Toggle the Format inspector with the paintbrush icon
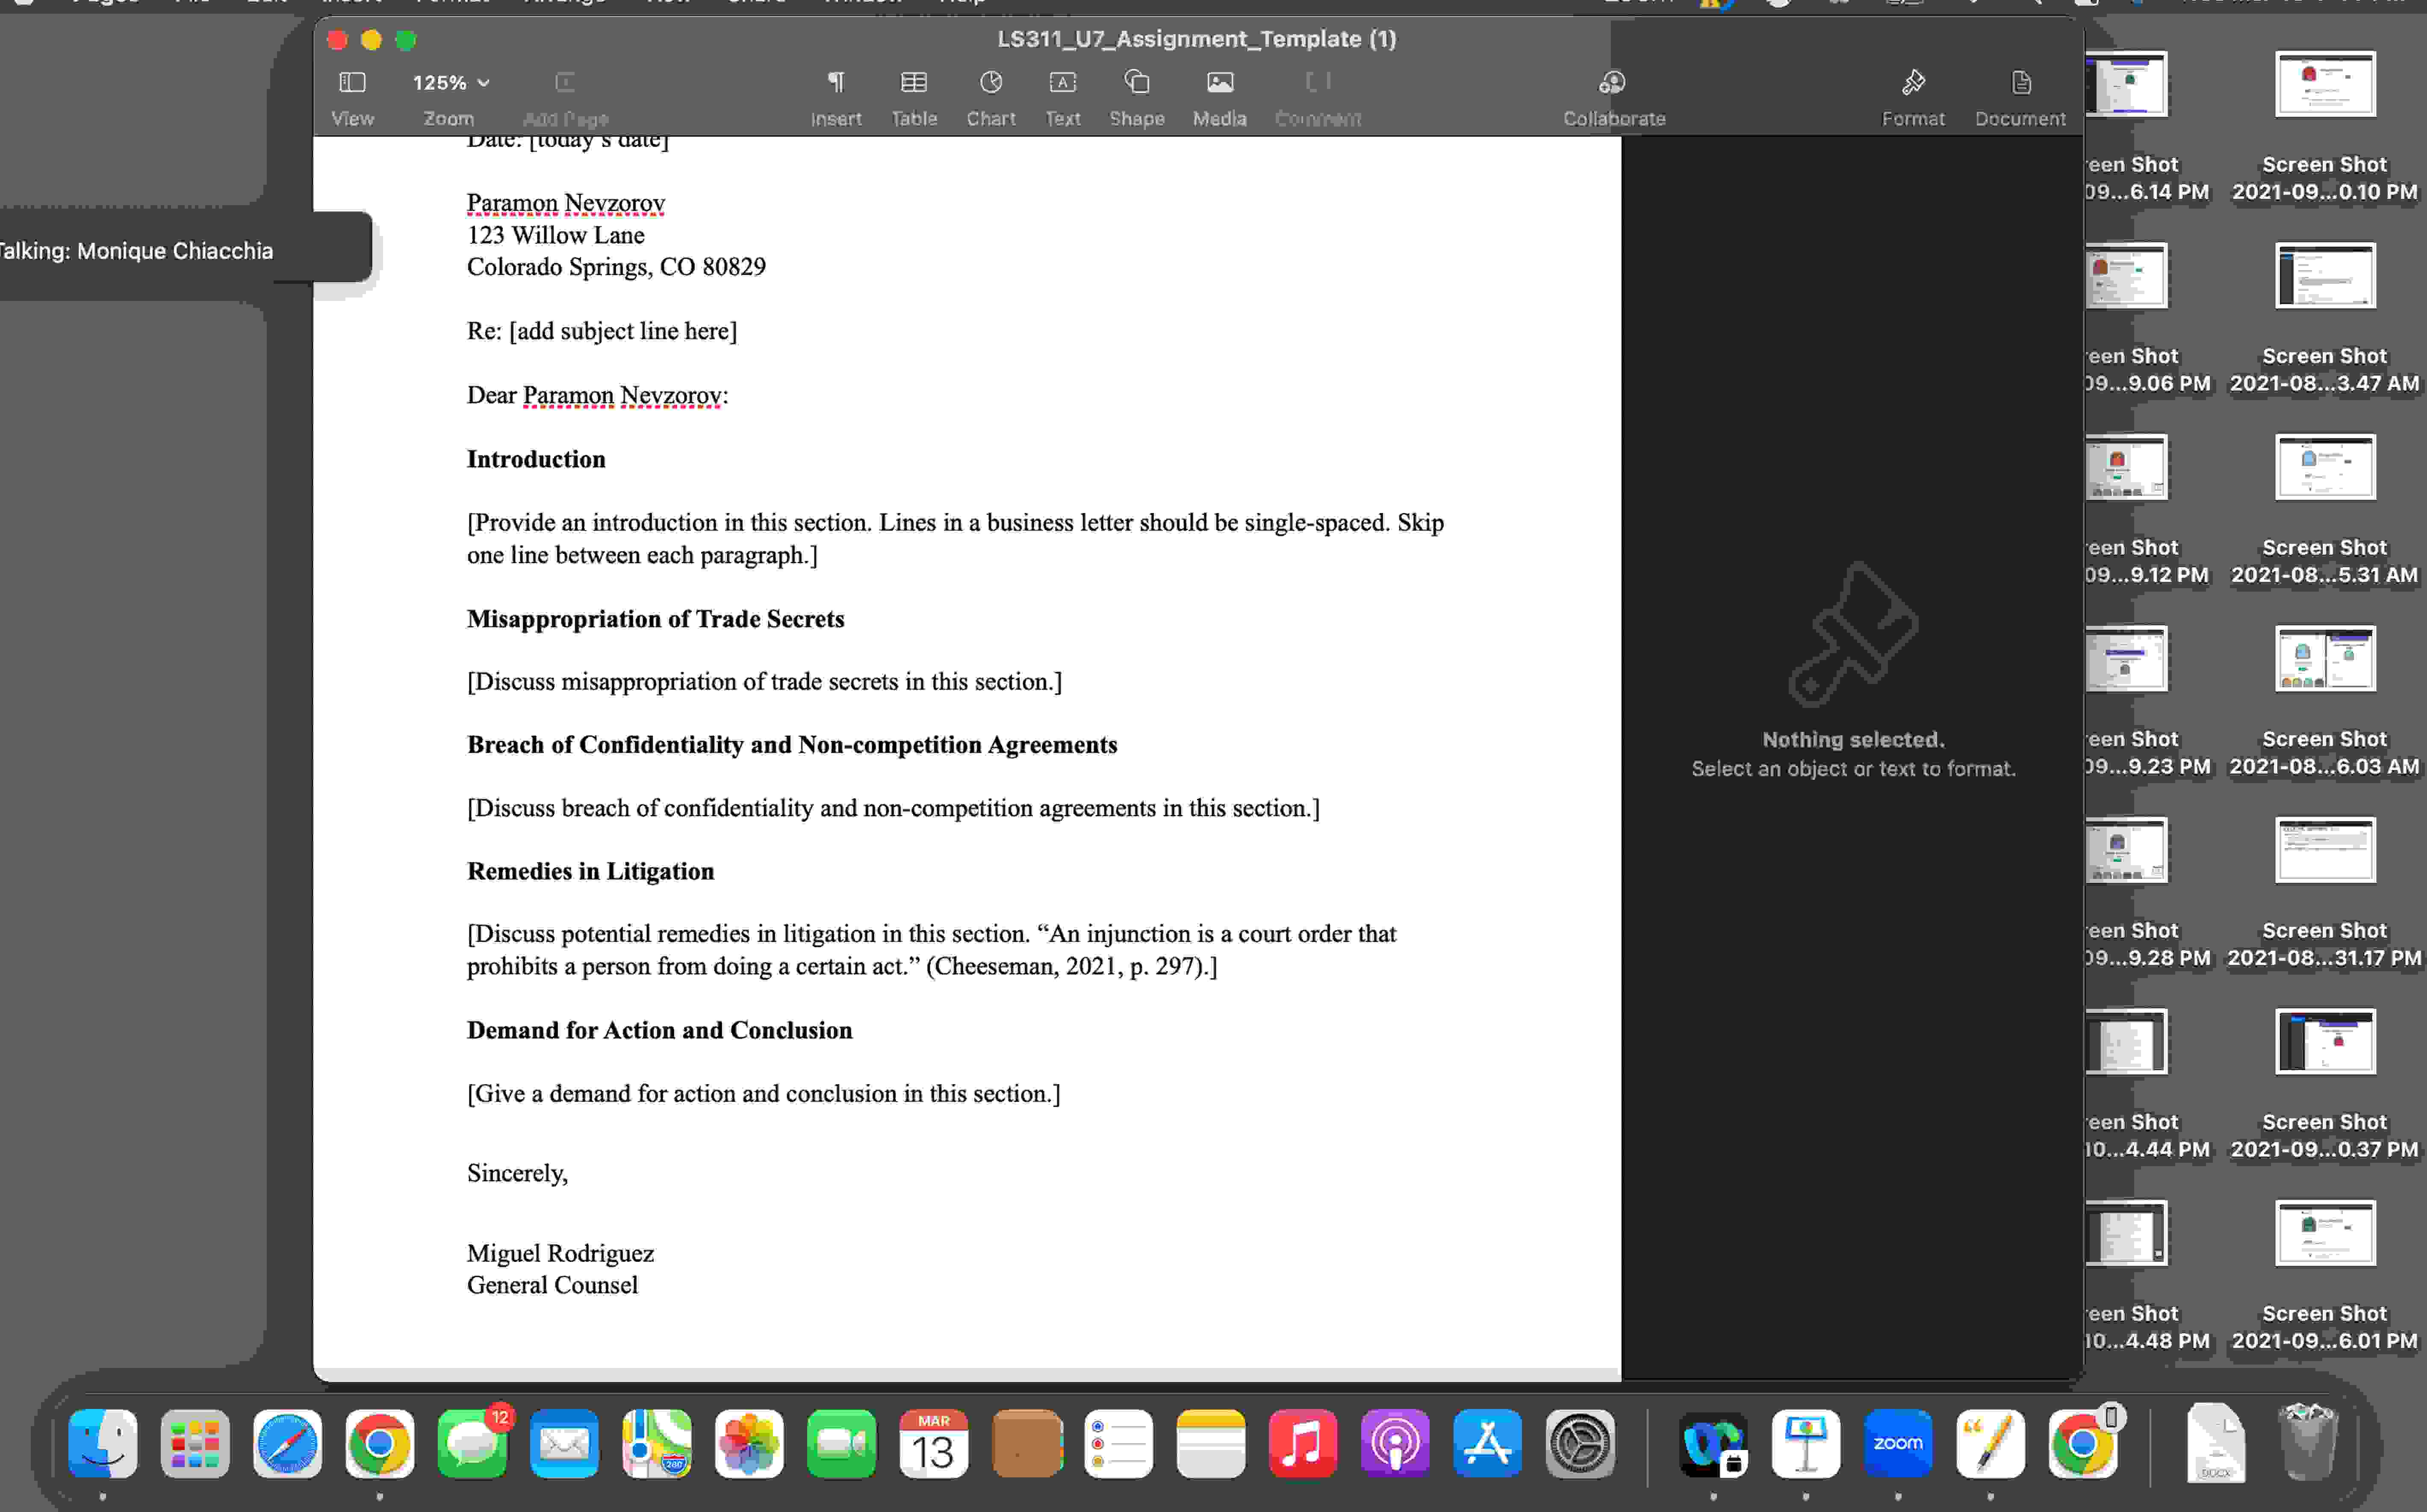 click(x=1913, y=95)
